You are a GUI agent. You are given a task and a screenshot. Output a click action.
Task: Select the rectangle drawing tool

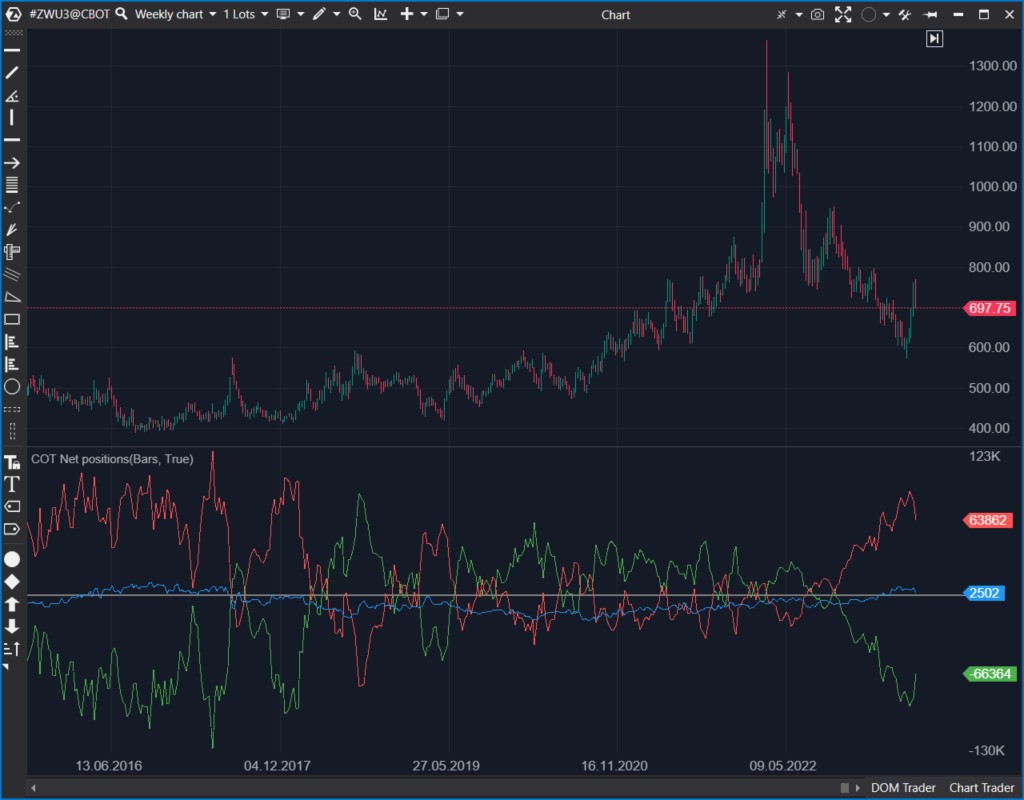(x=12, y=320)
